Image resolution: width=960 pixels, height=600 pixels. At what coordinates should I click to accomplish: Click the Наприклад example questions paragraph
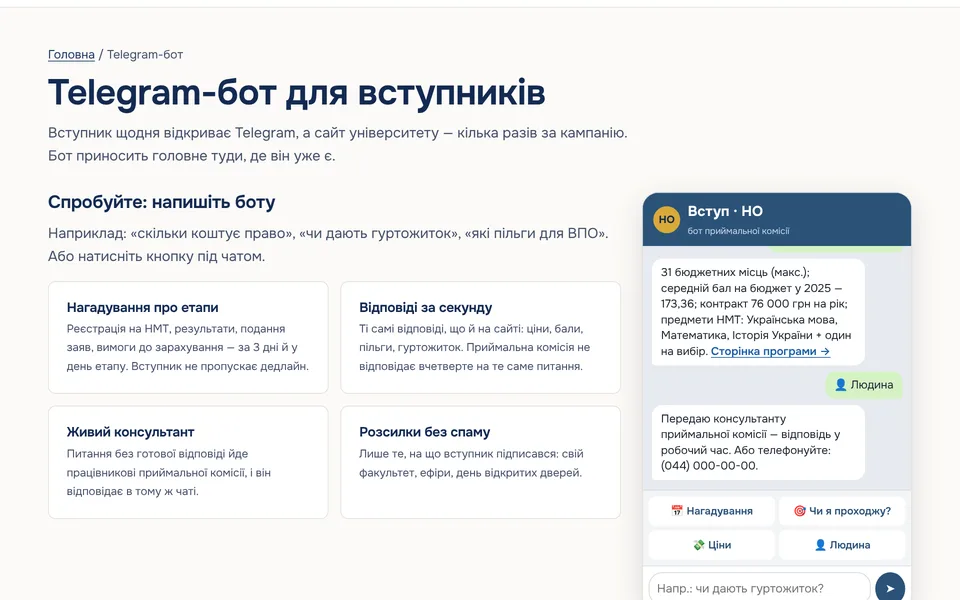coord(328,244)
